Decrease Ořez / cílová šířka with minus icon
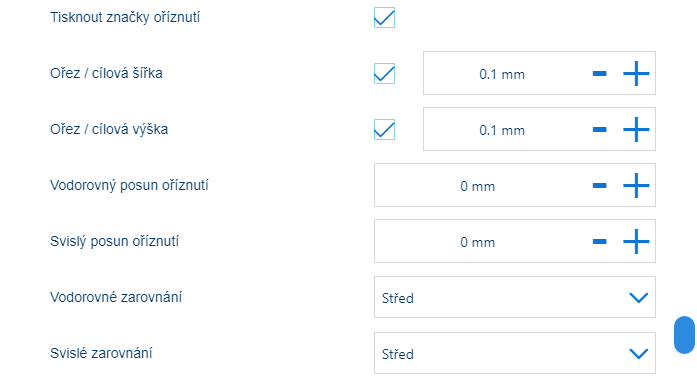Viewport: 697px width, 381px height. (x=600, y=73)
